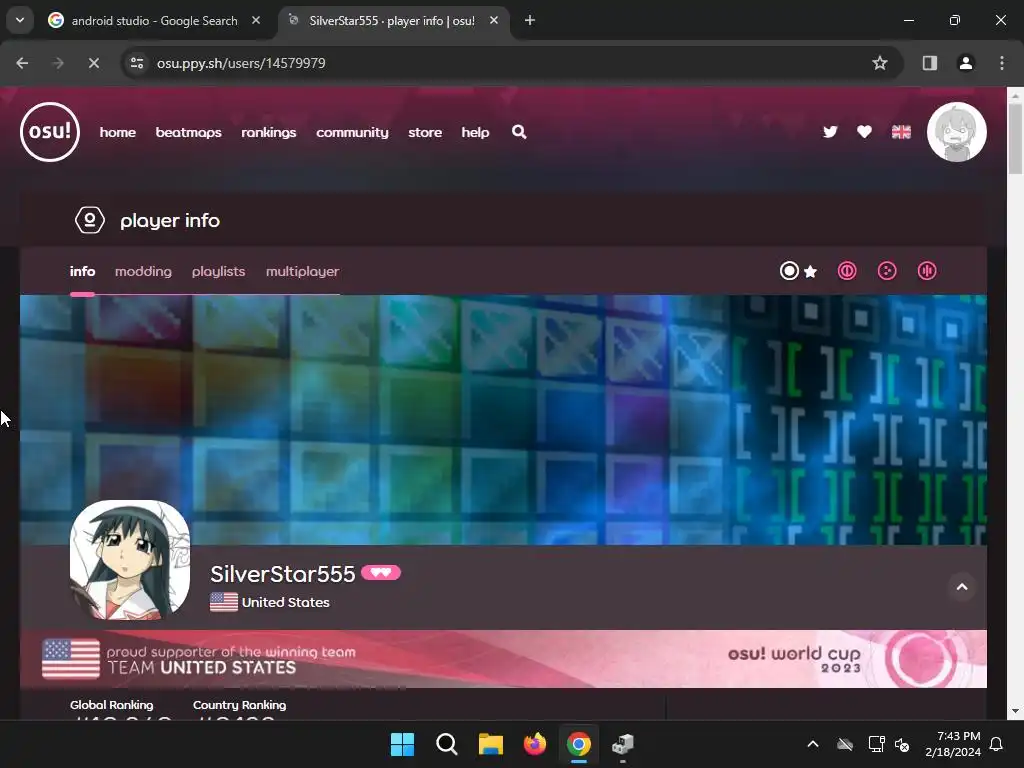Click the player info page icon
Image resolution: width=1024 pixels, height=768 pixels.
click(90, 220)
